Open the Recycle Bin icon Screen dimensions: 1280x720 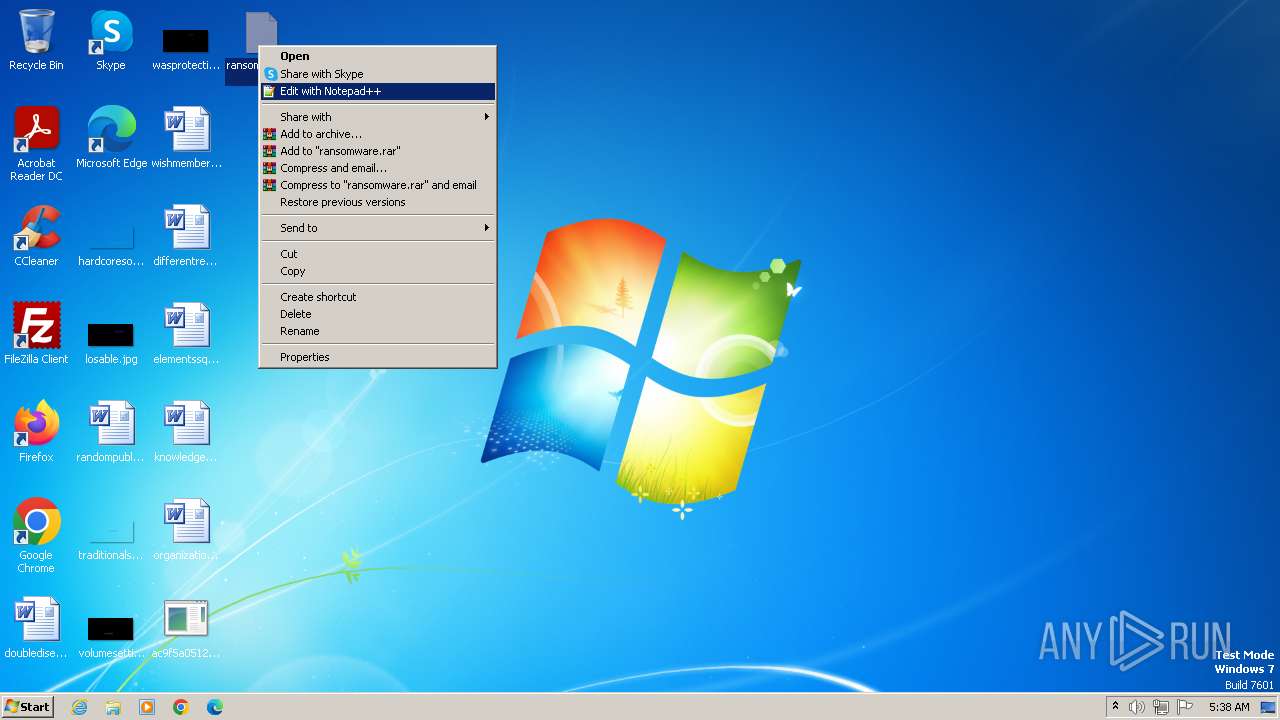[36, 40]
